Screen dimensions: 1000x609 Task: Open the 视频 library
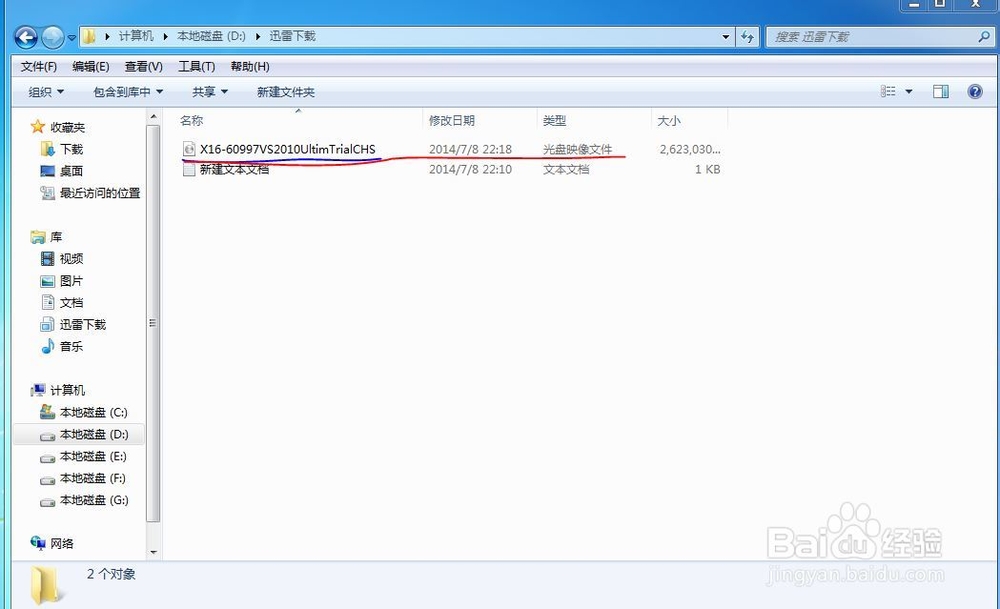pyautogui.click(x=71, y=258)
